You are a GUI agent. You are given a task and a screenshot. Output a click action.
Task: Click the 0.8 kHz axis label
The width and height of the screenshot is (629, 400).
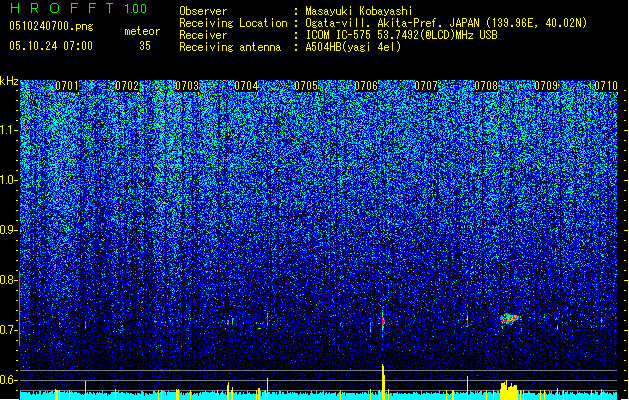tap(9, 280)
